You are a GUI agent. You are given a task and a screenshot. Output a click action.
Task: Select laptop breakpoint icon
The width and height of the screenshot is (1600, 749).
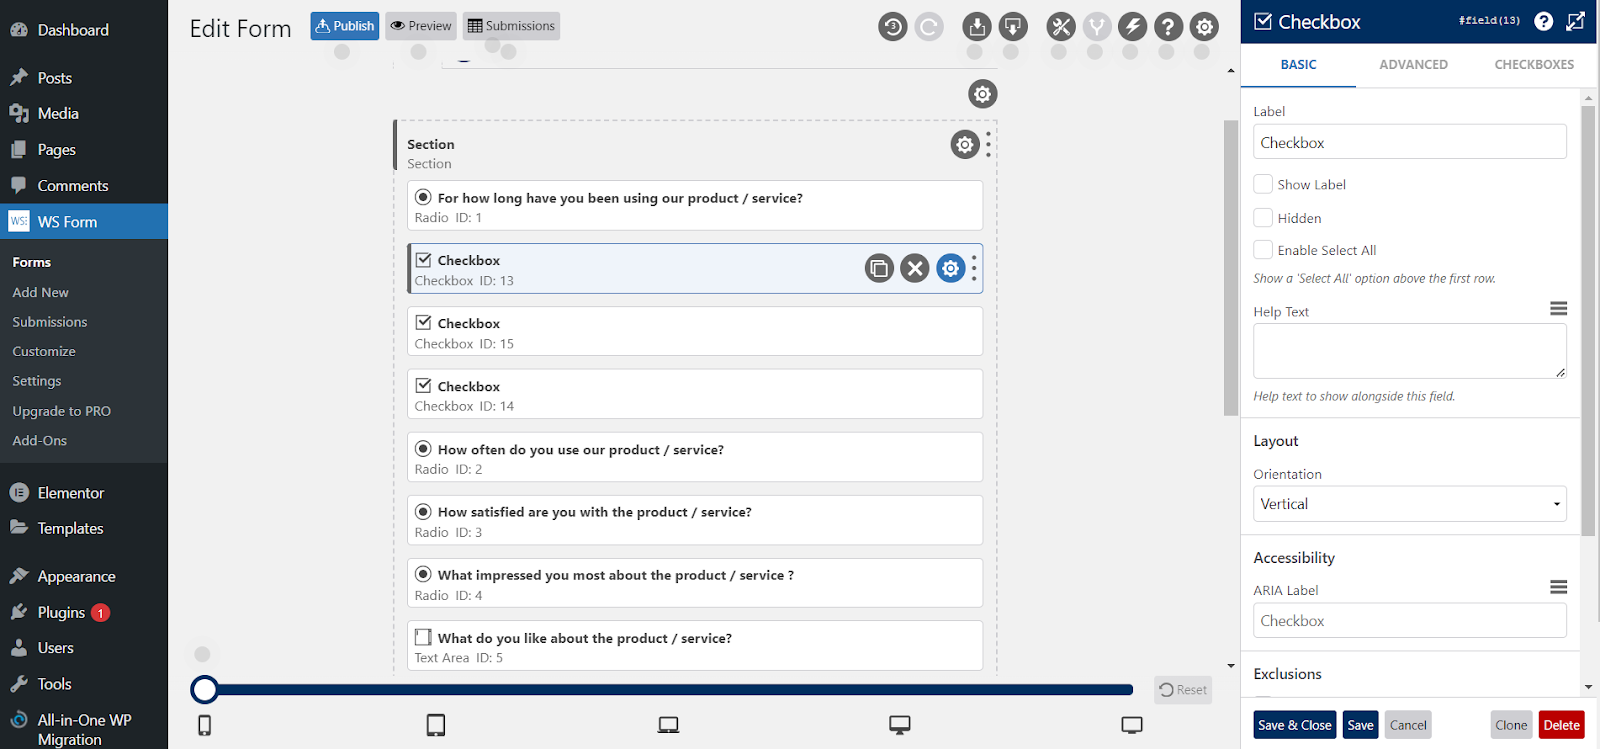tap(668, 725)
